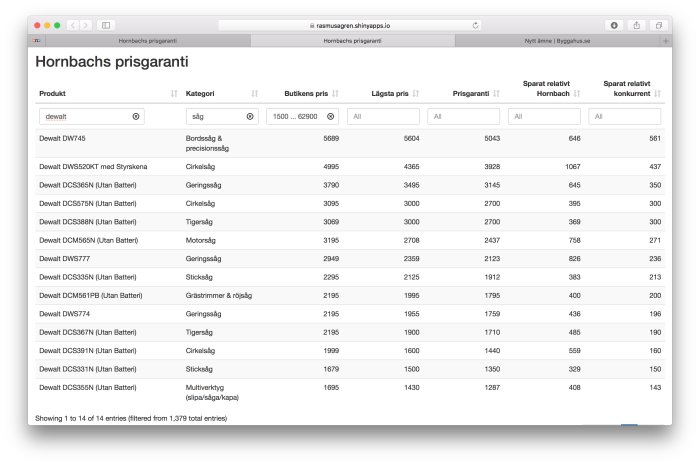Sort by Sparat relativt konkurrent

658,93
